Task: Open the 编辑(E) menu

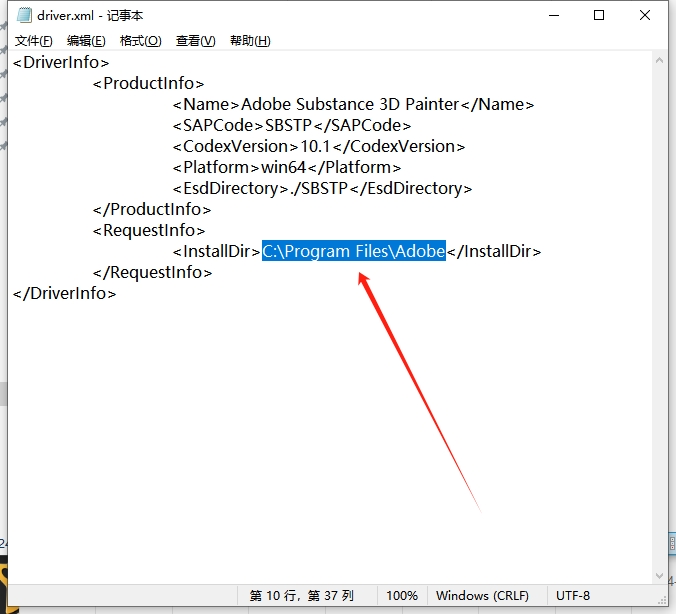Action: tap(86, 41)
